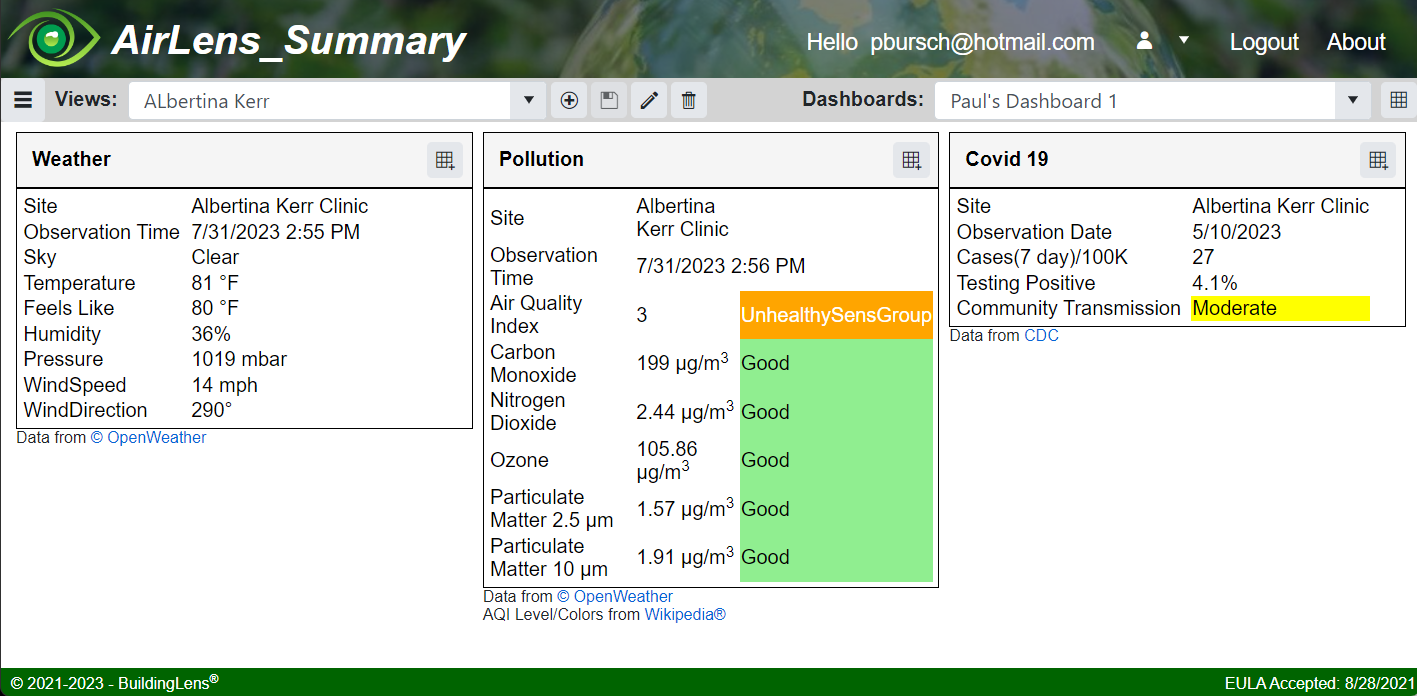Click the Weather panel header
1417x696 pixels.
coord(244,160)
